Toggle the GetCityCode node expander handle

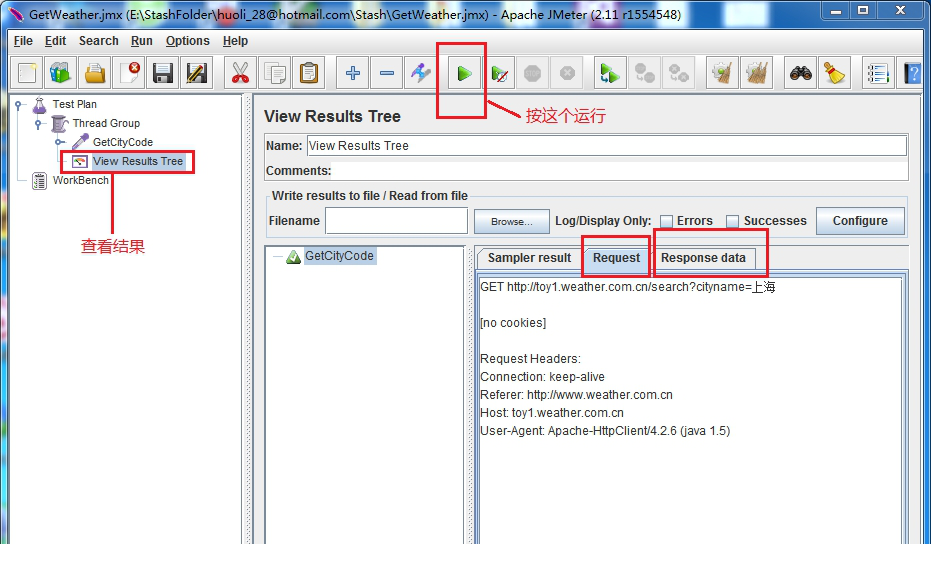(x=59, y=142)
